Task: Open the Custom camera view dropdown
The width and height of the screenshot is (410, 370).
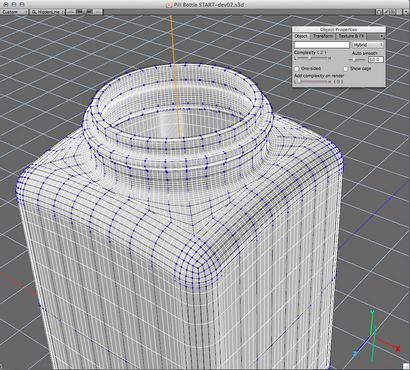Action: pos(14,12)
